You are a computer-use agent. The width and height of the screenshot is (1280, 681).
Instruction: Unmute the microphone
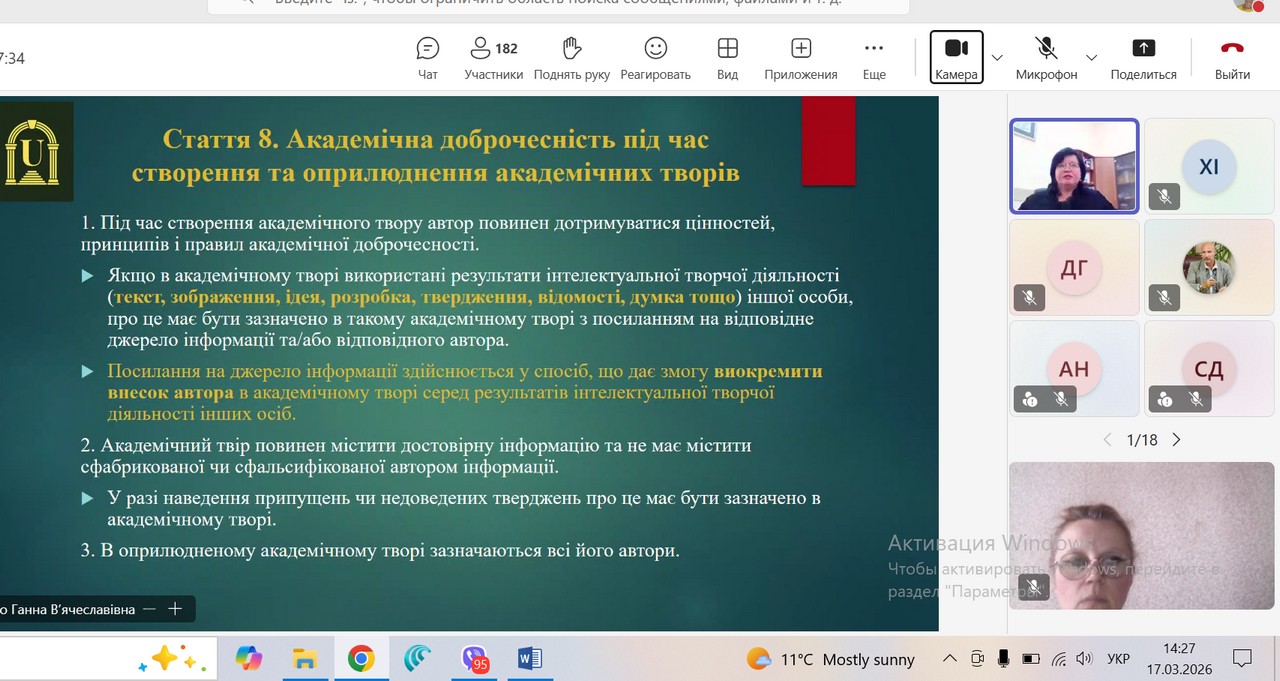[1046, 59]
